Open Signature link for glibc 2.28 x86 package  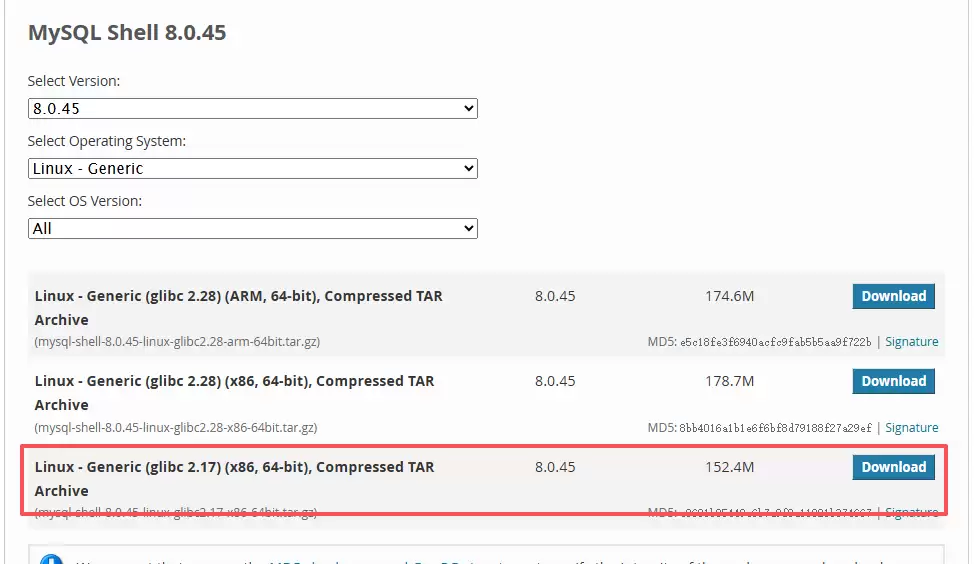point(911,427)
